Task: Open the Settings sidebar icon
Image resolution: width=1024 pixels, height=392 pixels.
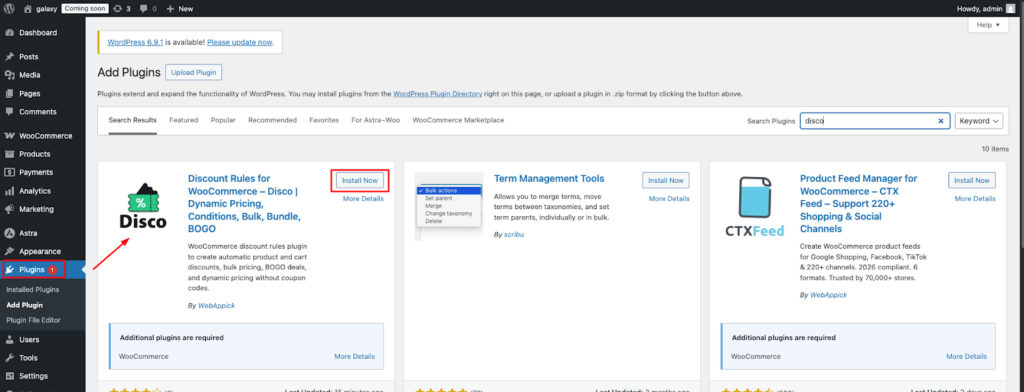Action: 10,376
